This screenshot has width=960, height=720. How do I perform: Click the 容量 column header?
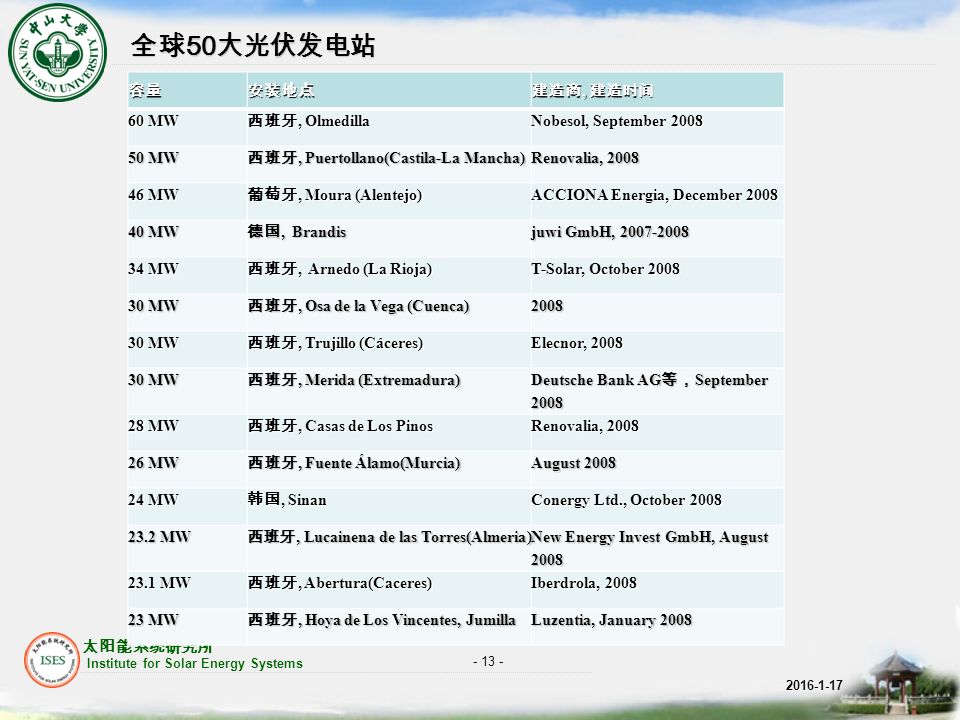tap(187, 90)
